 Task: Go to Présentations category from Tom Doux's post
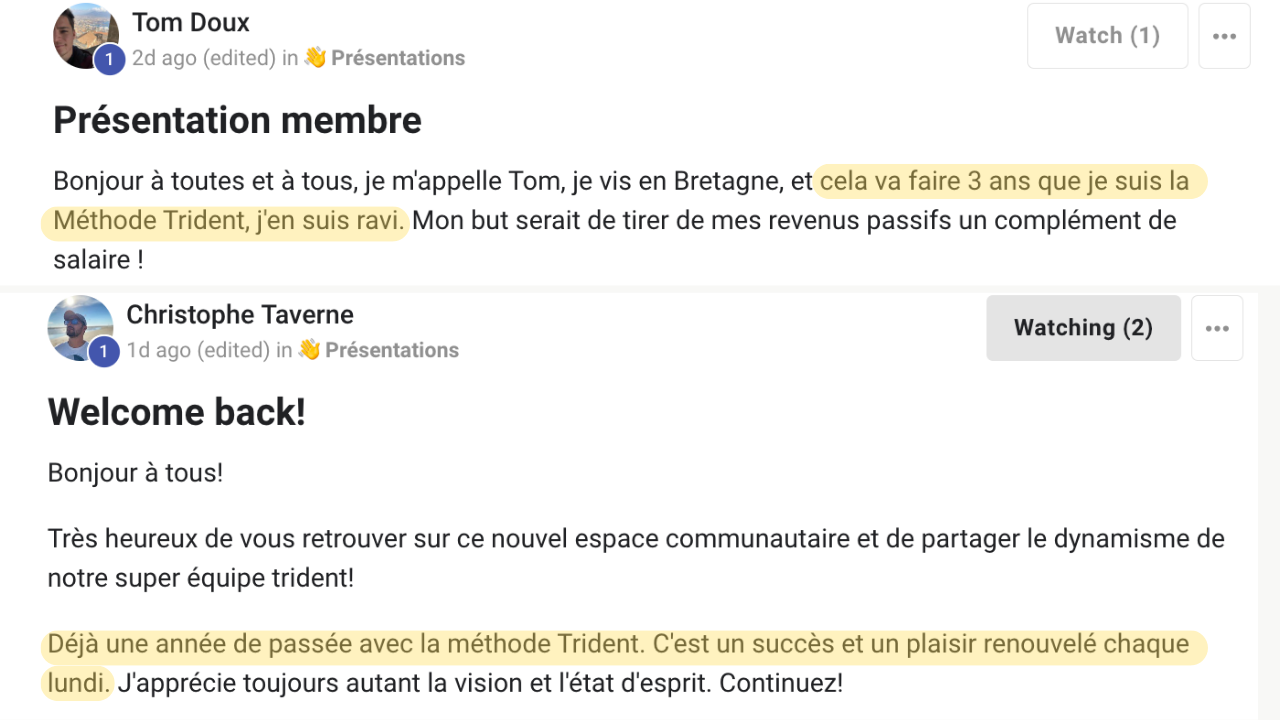(x=398, y=58)
